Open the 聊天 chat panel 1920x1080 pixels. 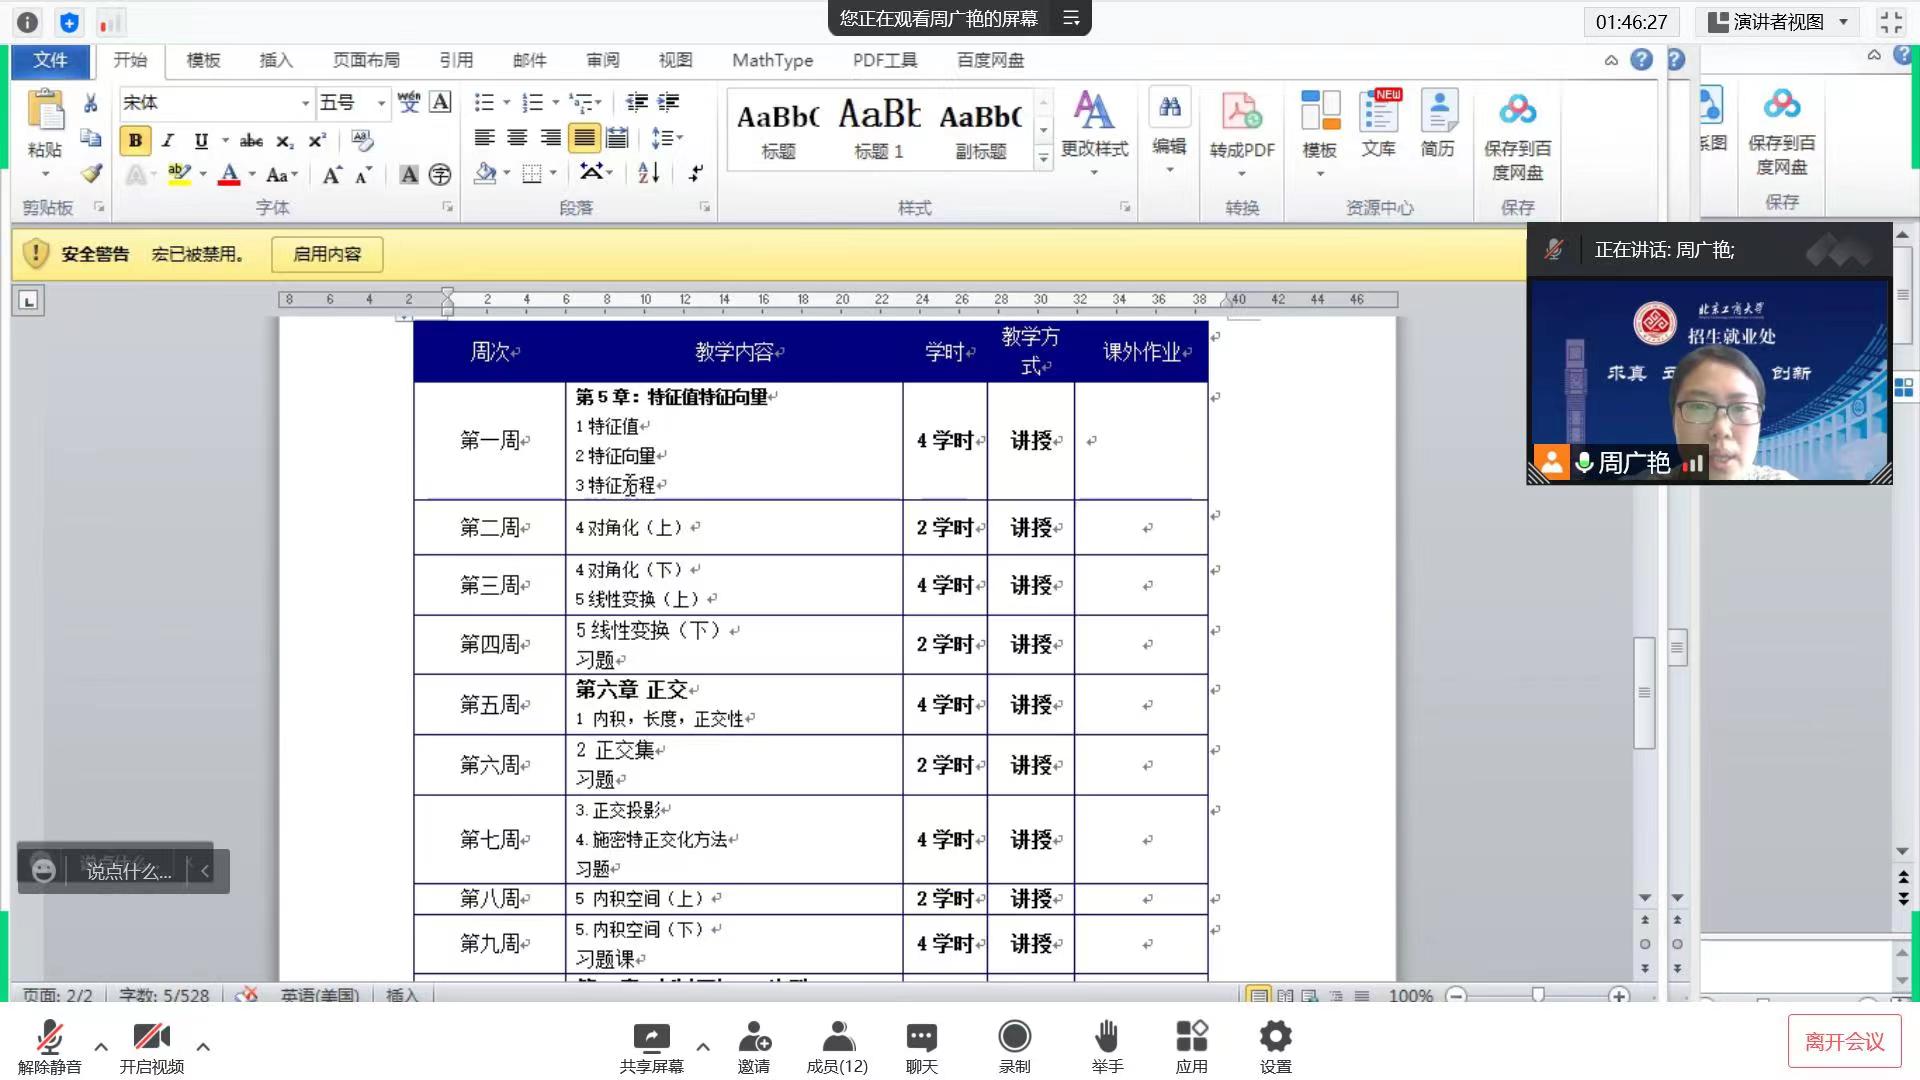(x=921, y=1037)
